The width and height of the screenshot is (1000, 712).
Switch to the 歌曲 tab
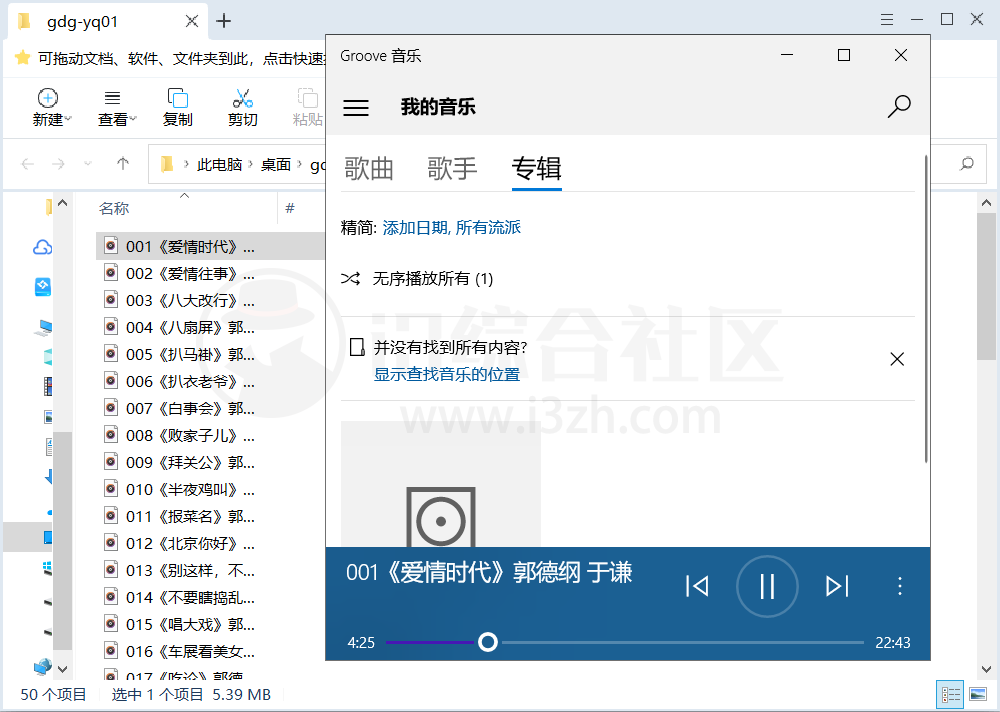369,168
